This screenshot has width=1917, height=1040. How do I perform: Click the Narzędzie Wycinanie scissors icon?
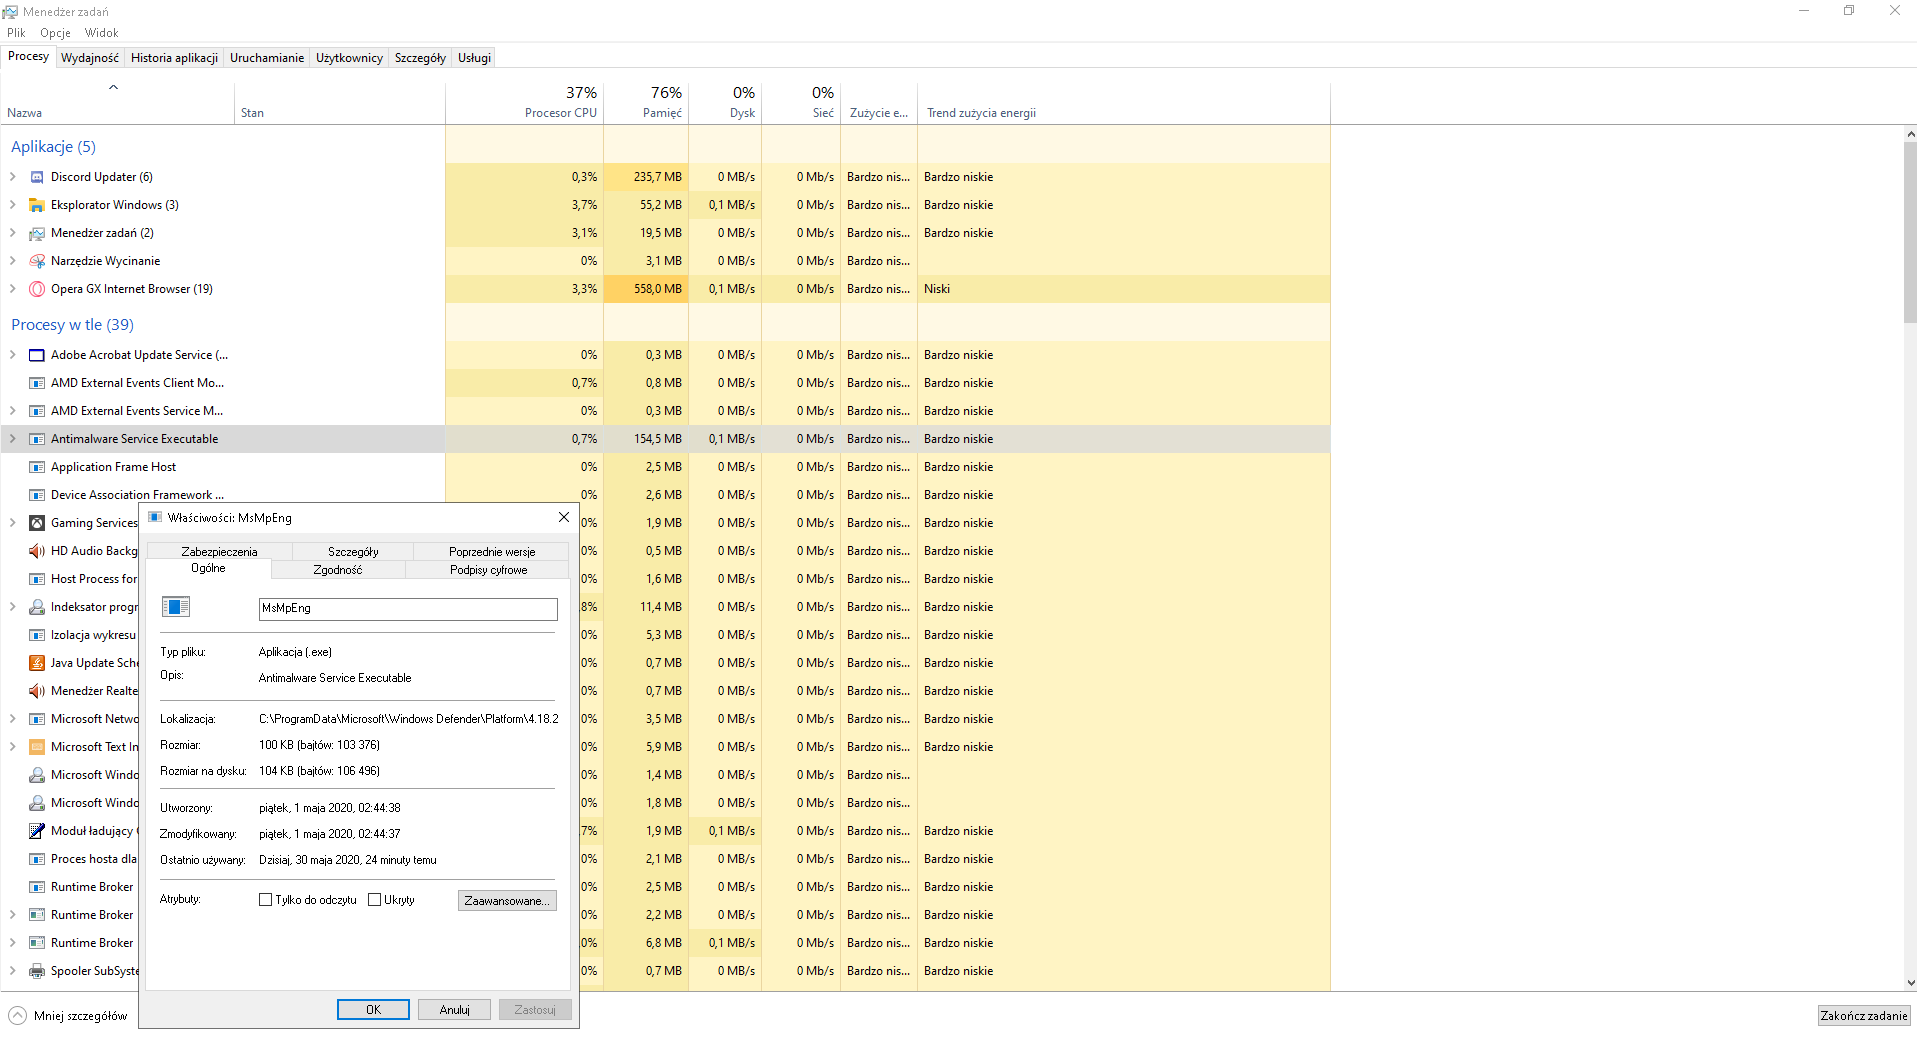click(x=37, y=261)
